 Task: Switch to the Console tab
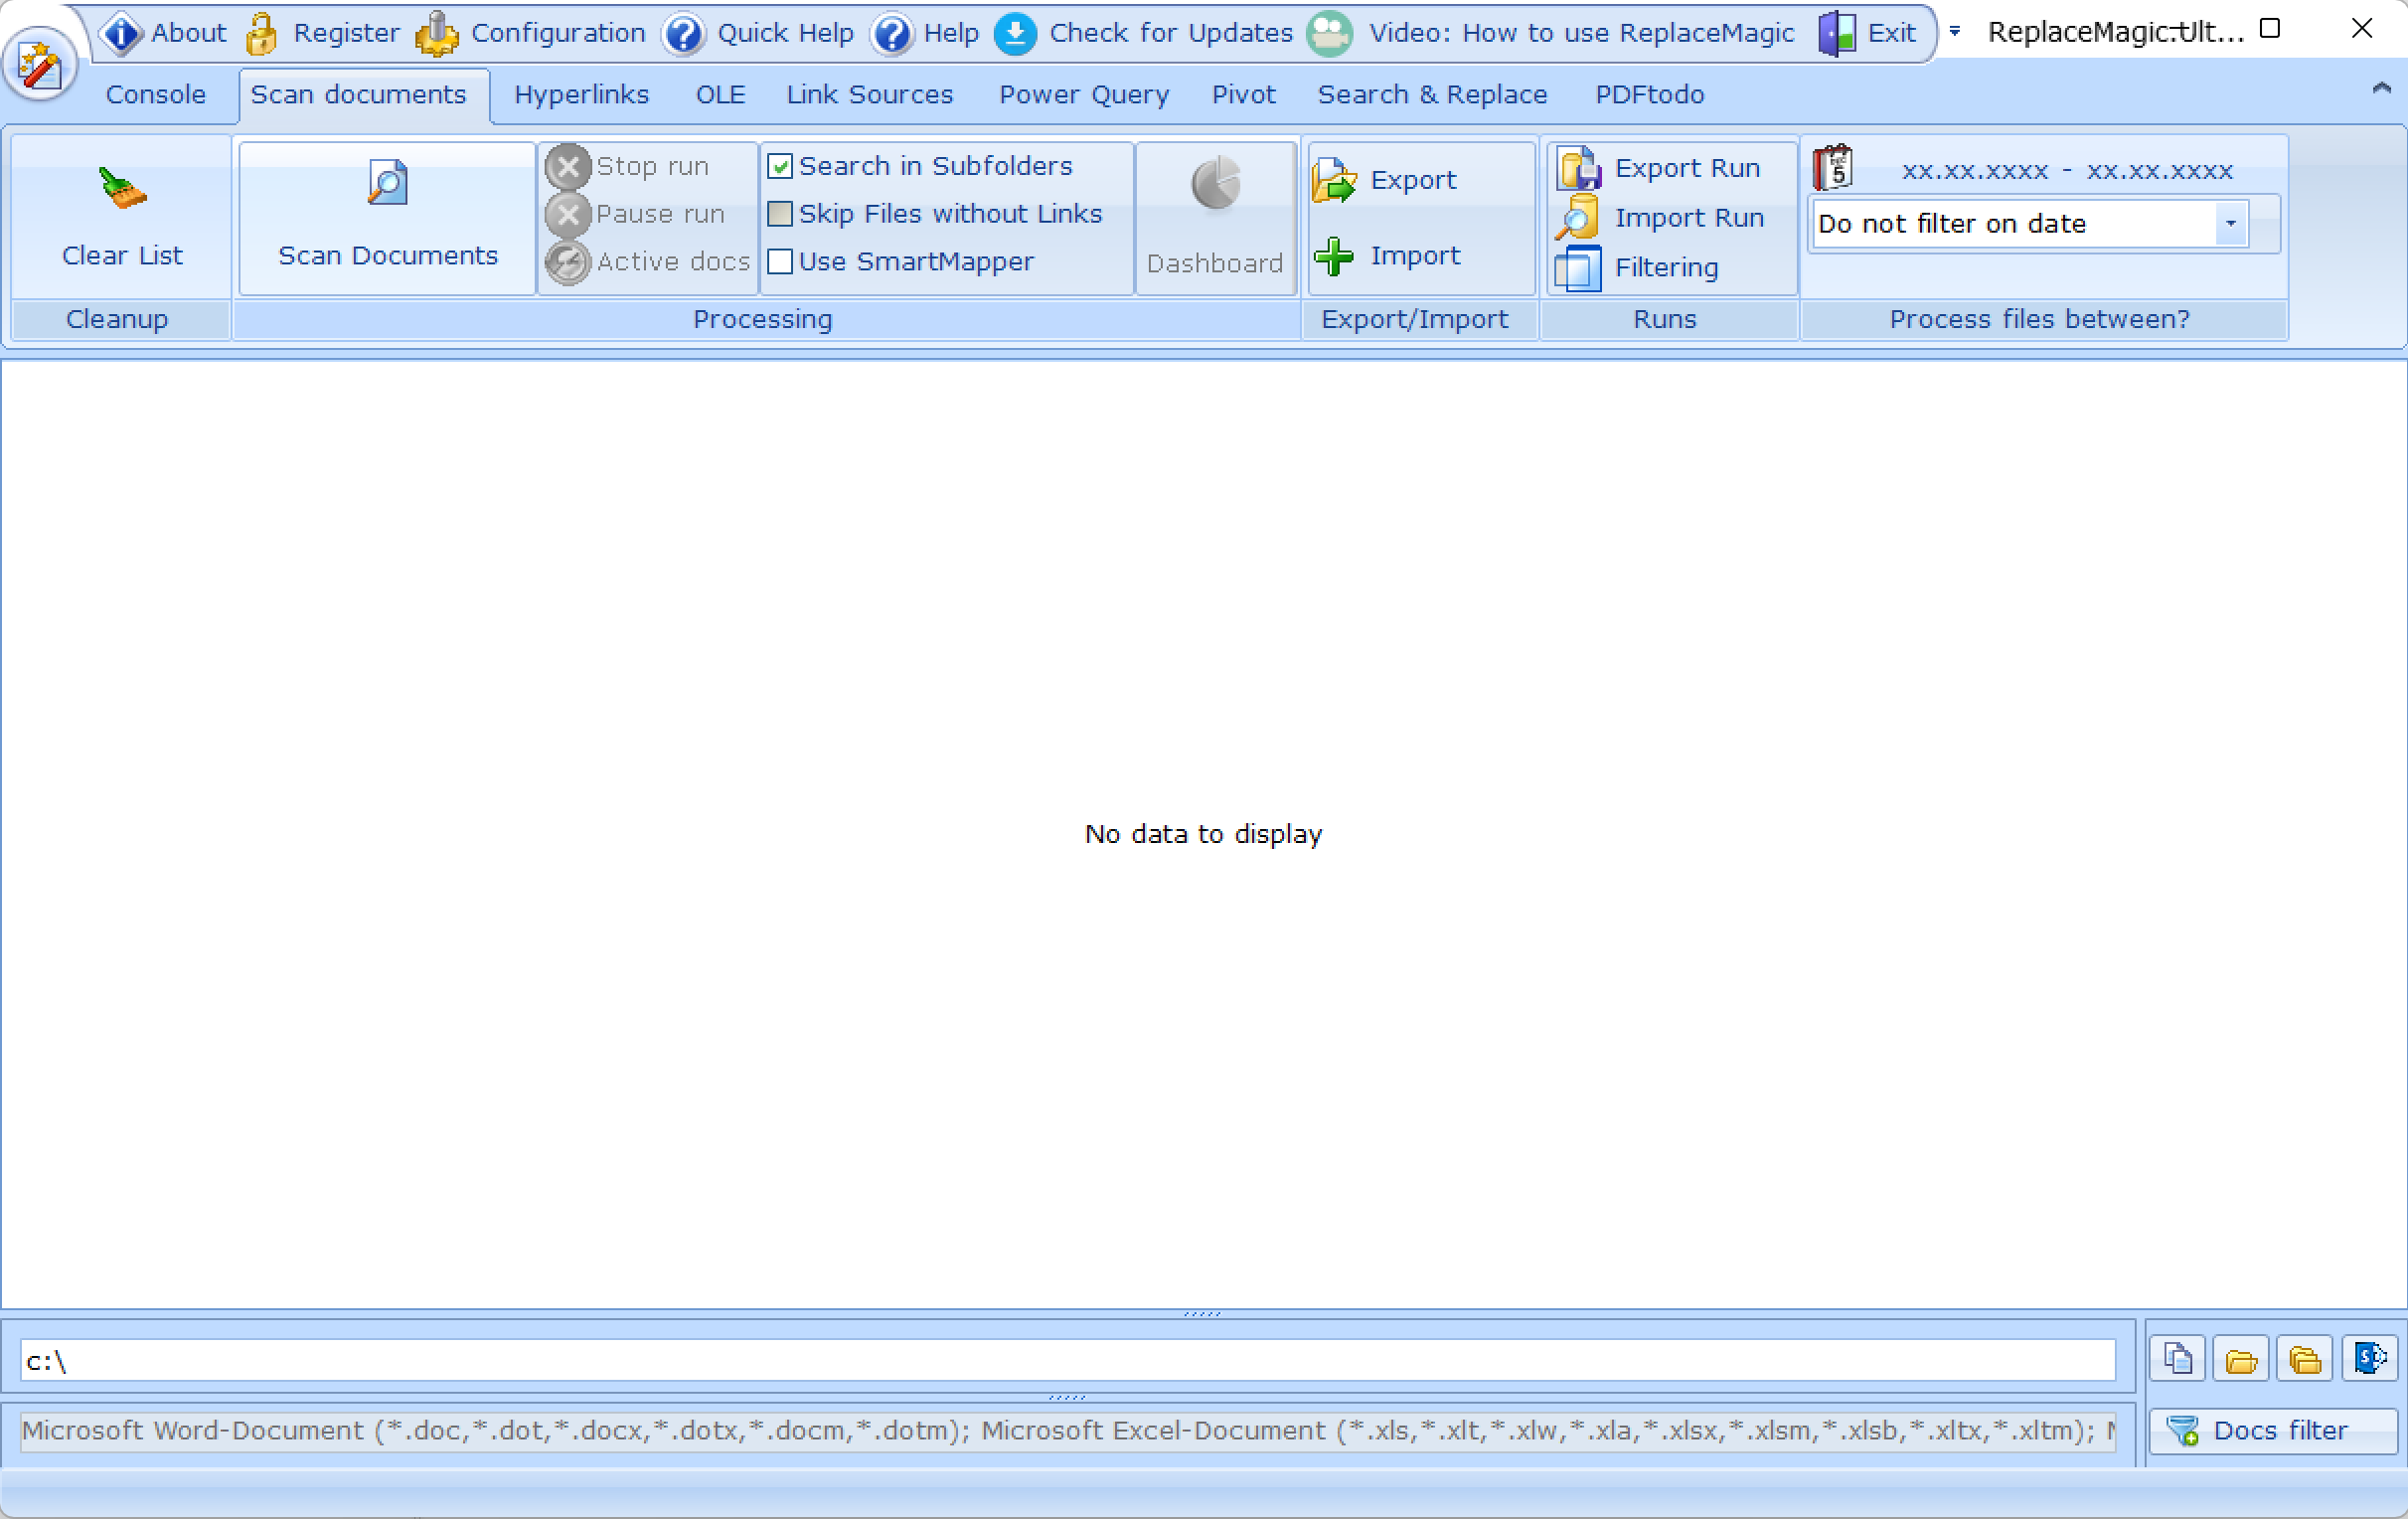point(155,95)
